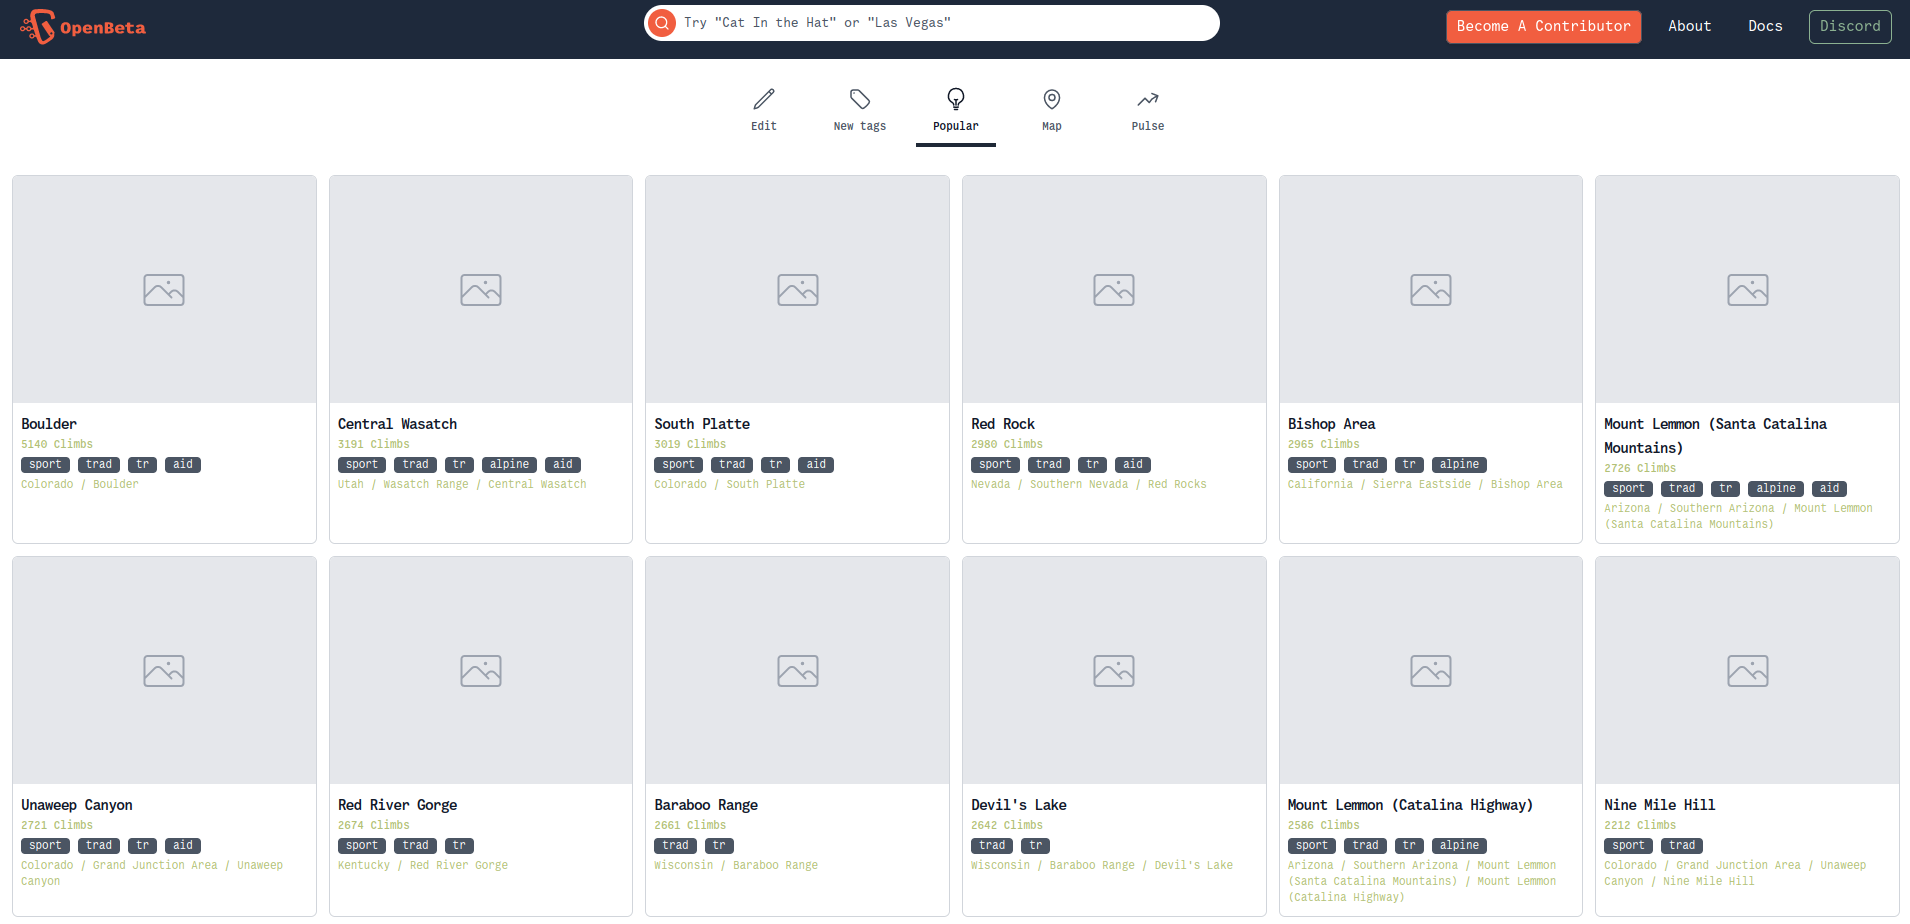Screen dimensions: 1910x924
Task: Click the Baraboo Range card thumbnail
Action: tap(797, 670)
